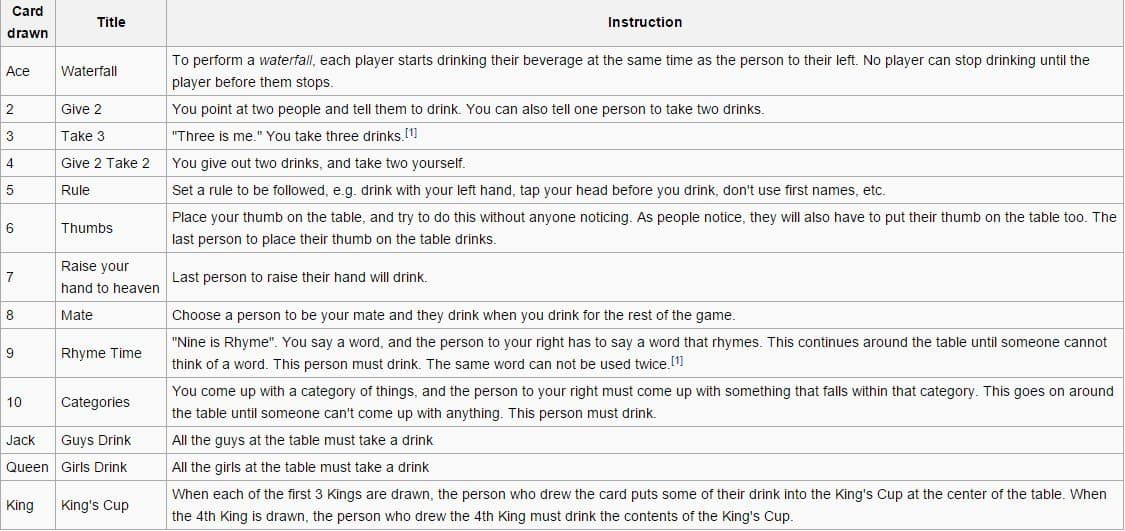Select "Raise your hand to heaven" title cell

(x=110, y=277)
